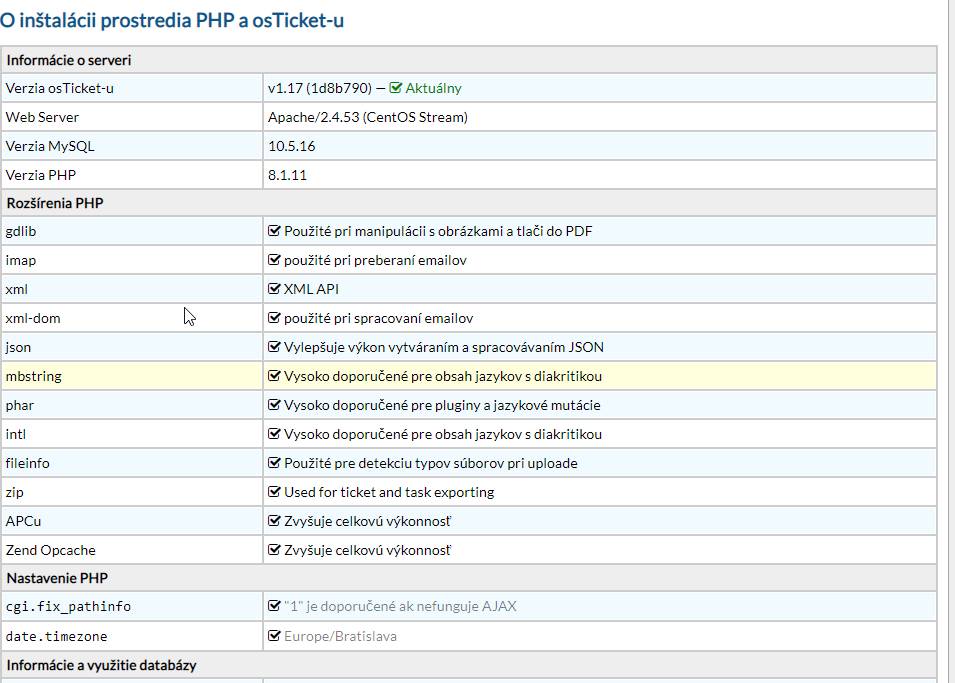Click the cgi.fix_pathinfo setting name
The image size is (955, 683).
[68, 606]
